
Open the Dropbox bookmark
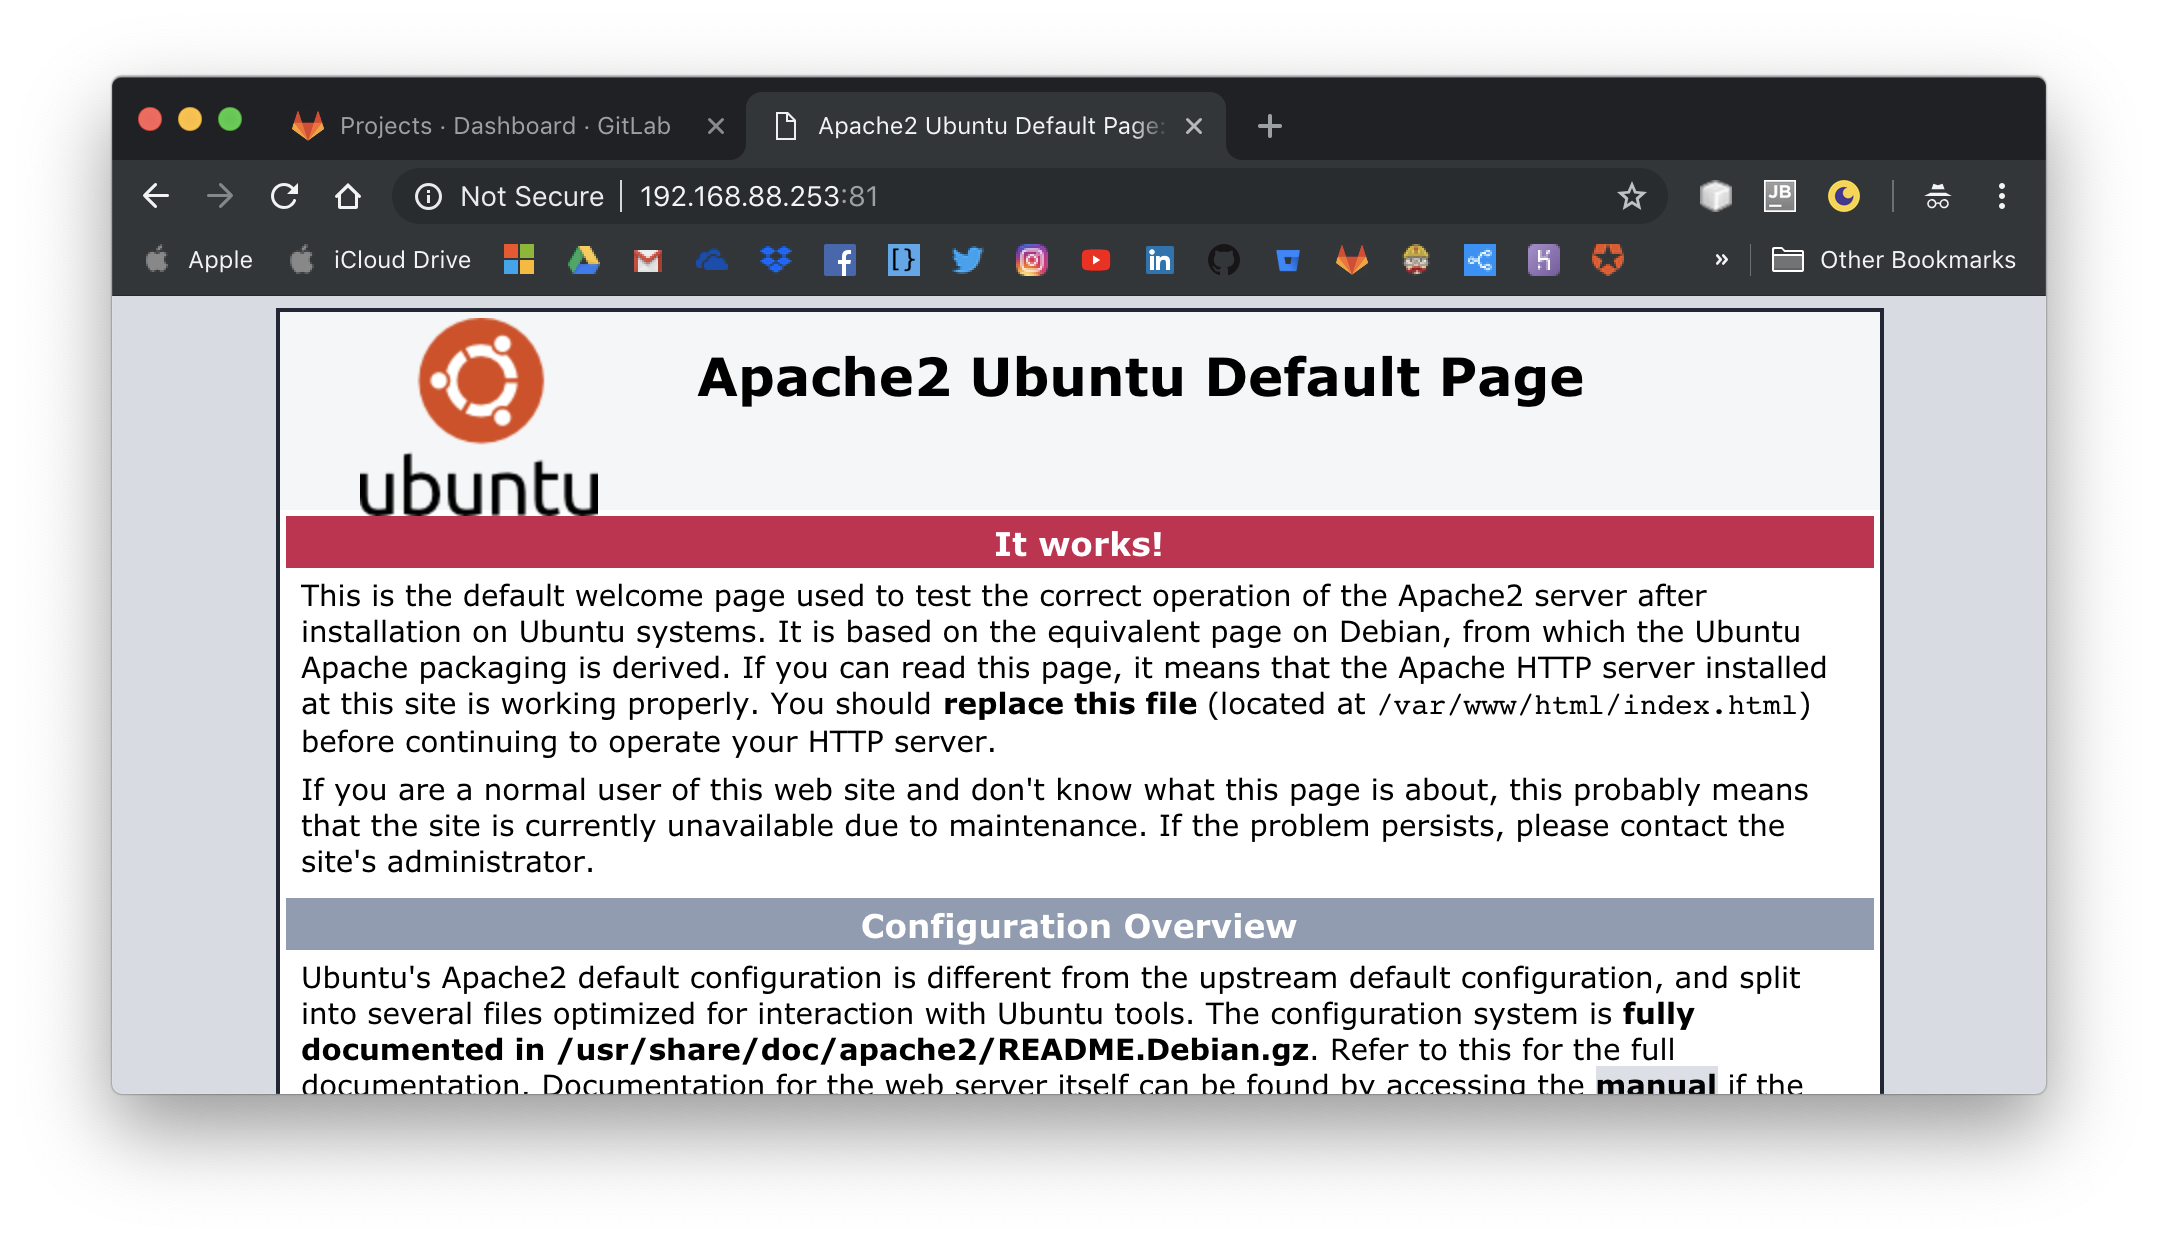click(x=776, y=260)
